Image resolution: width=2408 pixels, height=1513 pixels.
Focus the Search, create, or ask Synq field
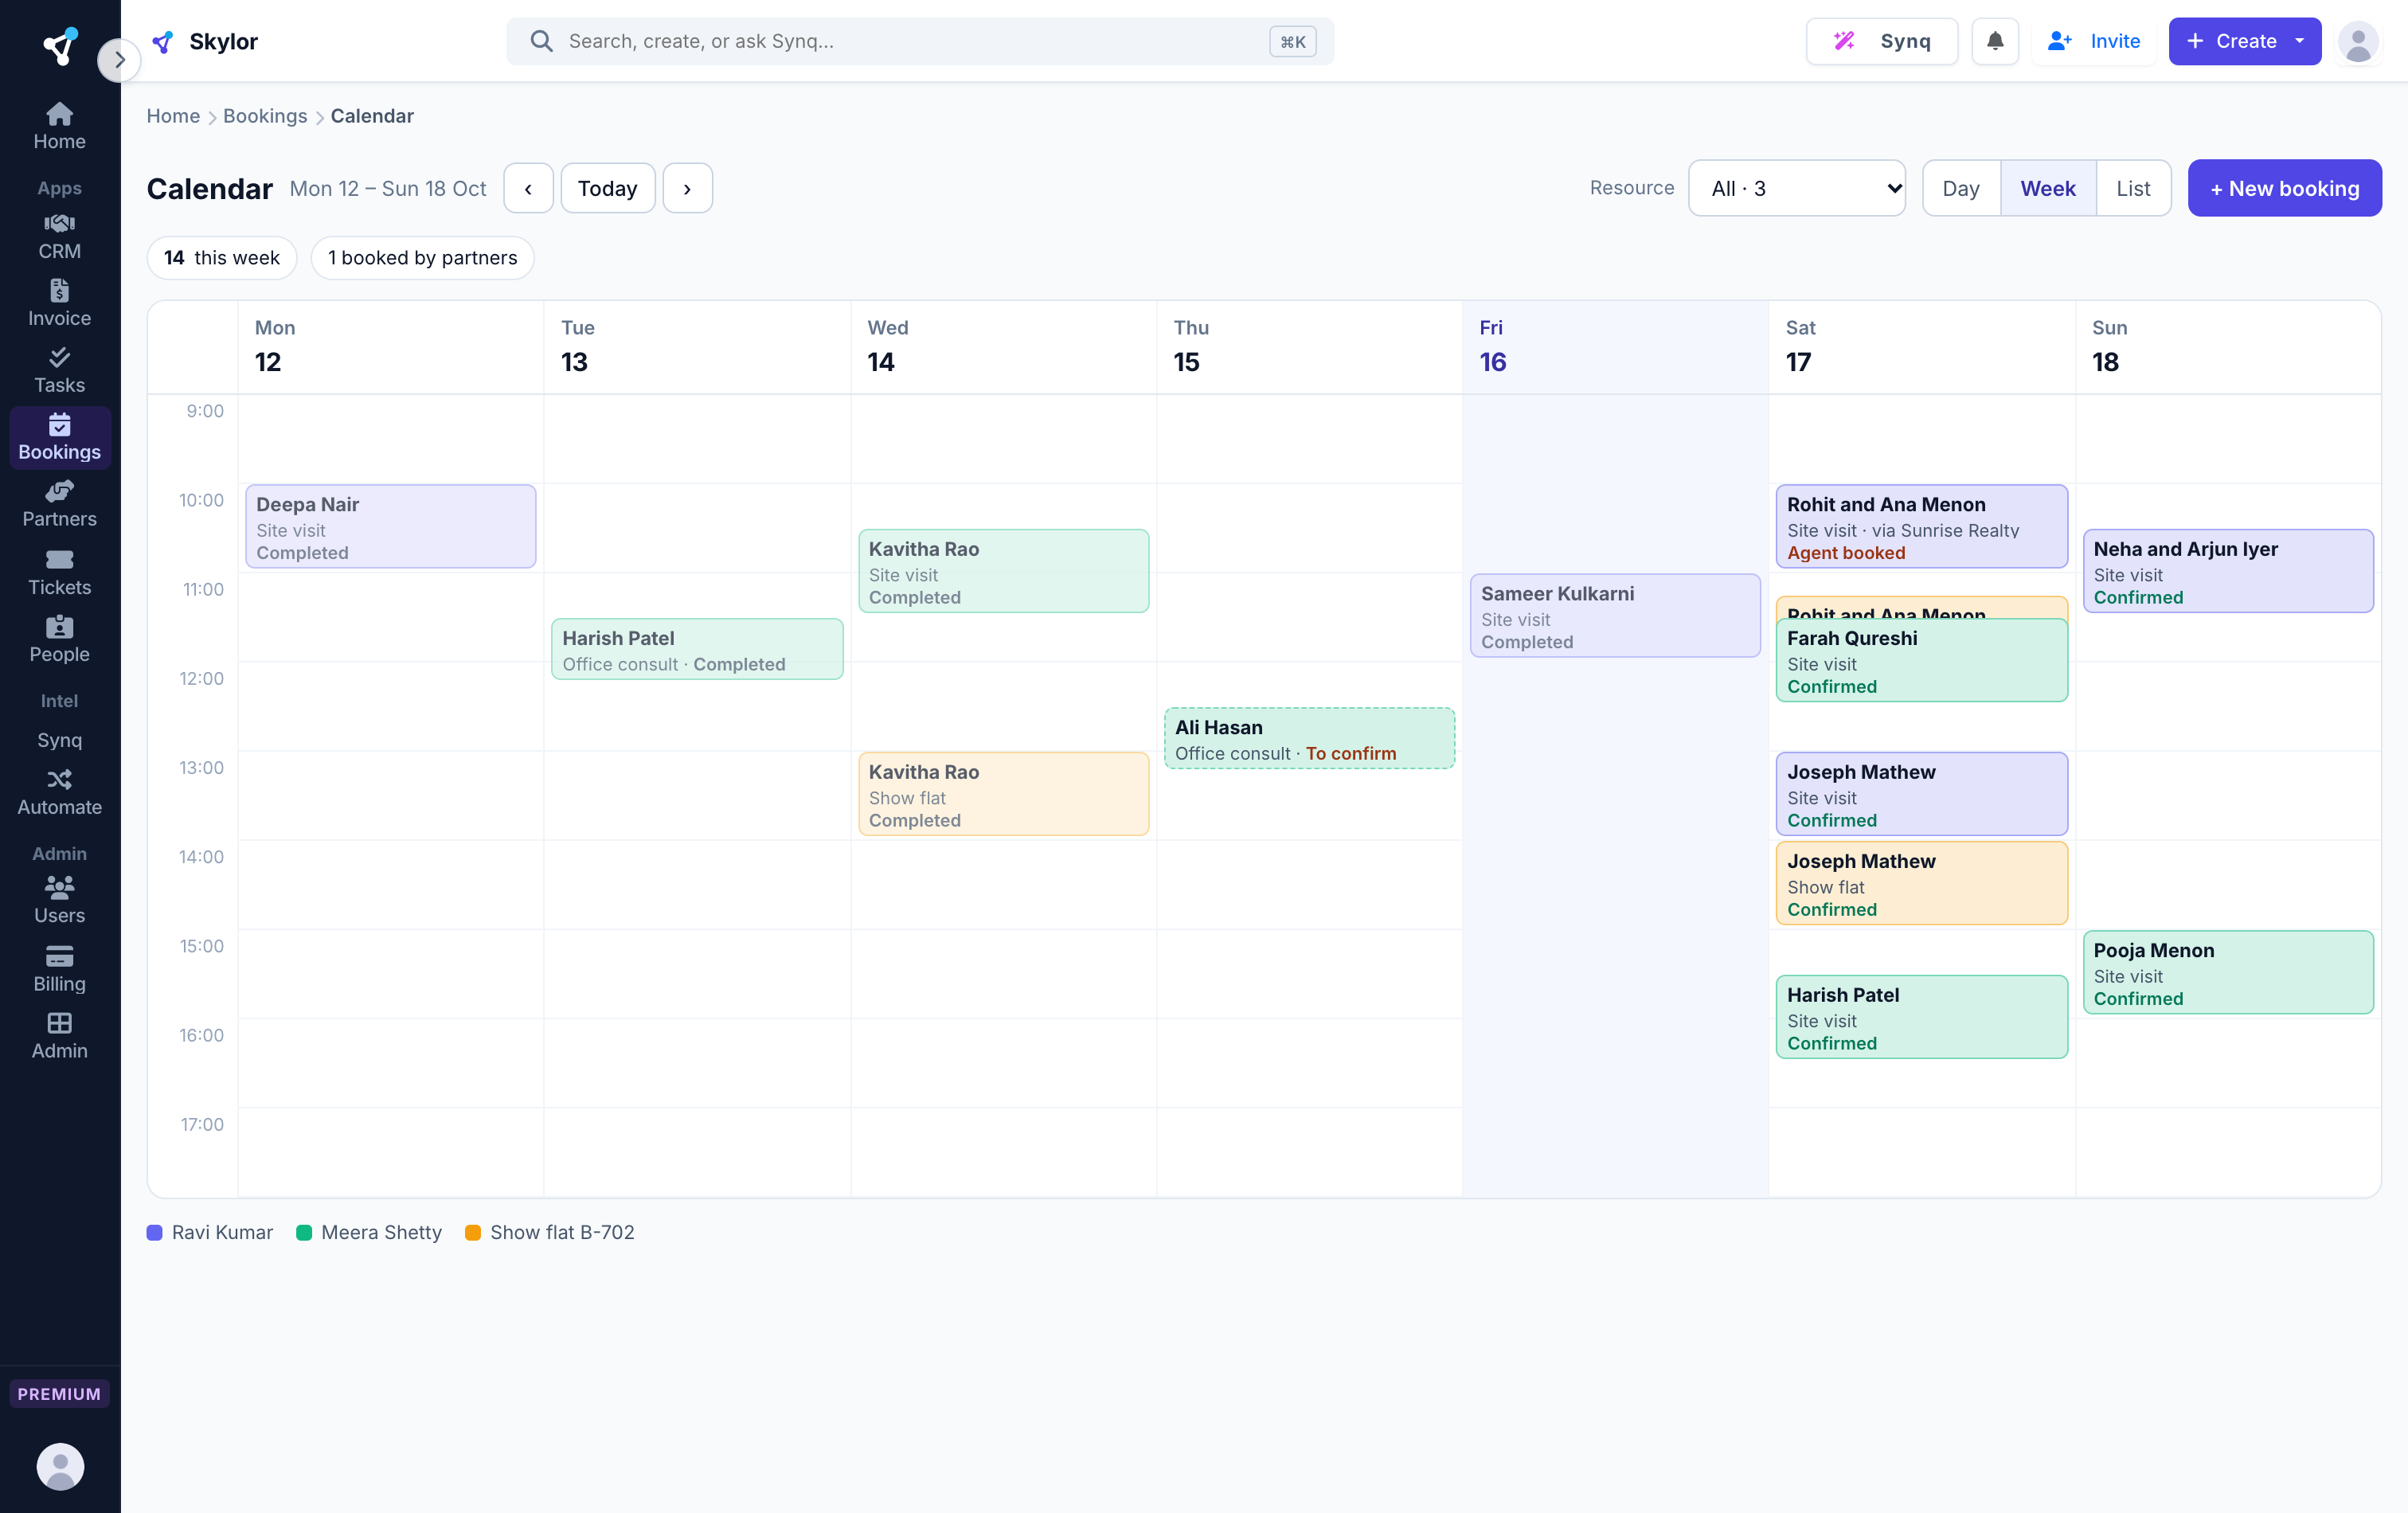click(x=919, y=41)
